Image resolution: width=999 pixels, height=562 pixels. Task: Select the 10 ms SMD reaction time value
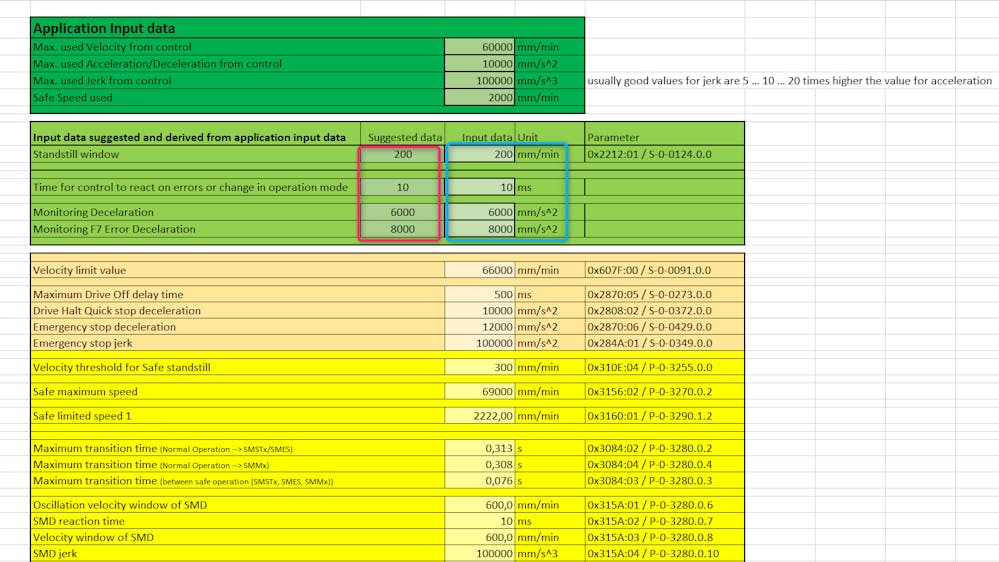(x=479, y=521)
